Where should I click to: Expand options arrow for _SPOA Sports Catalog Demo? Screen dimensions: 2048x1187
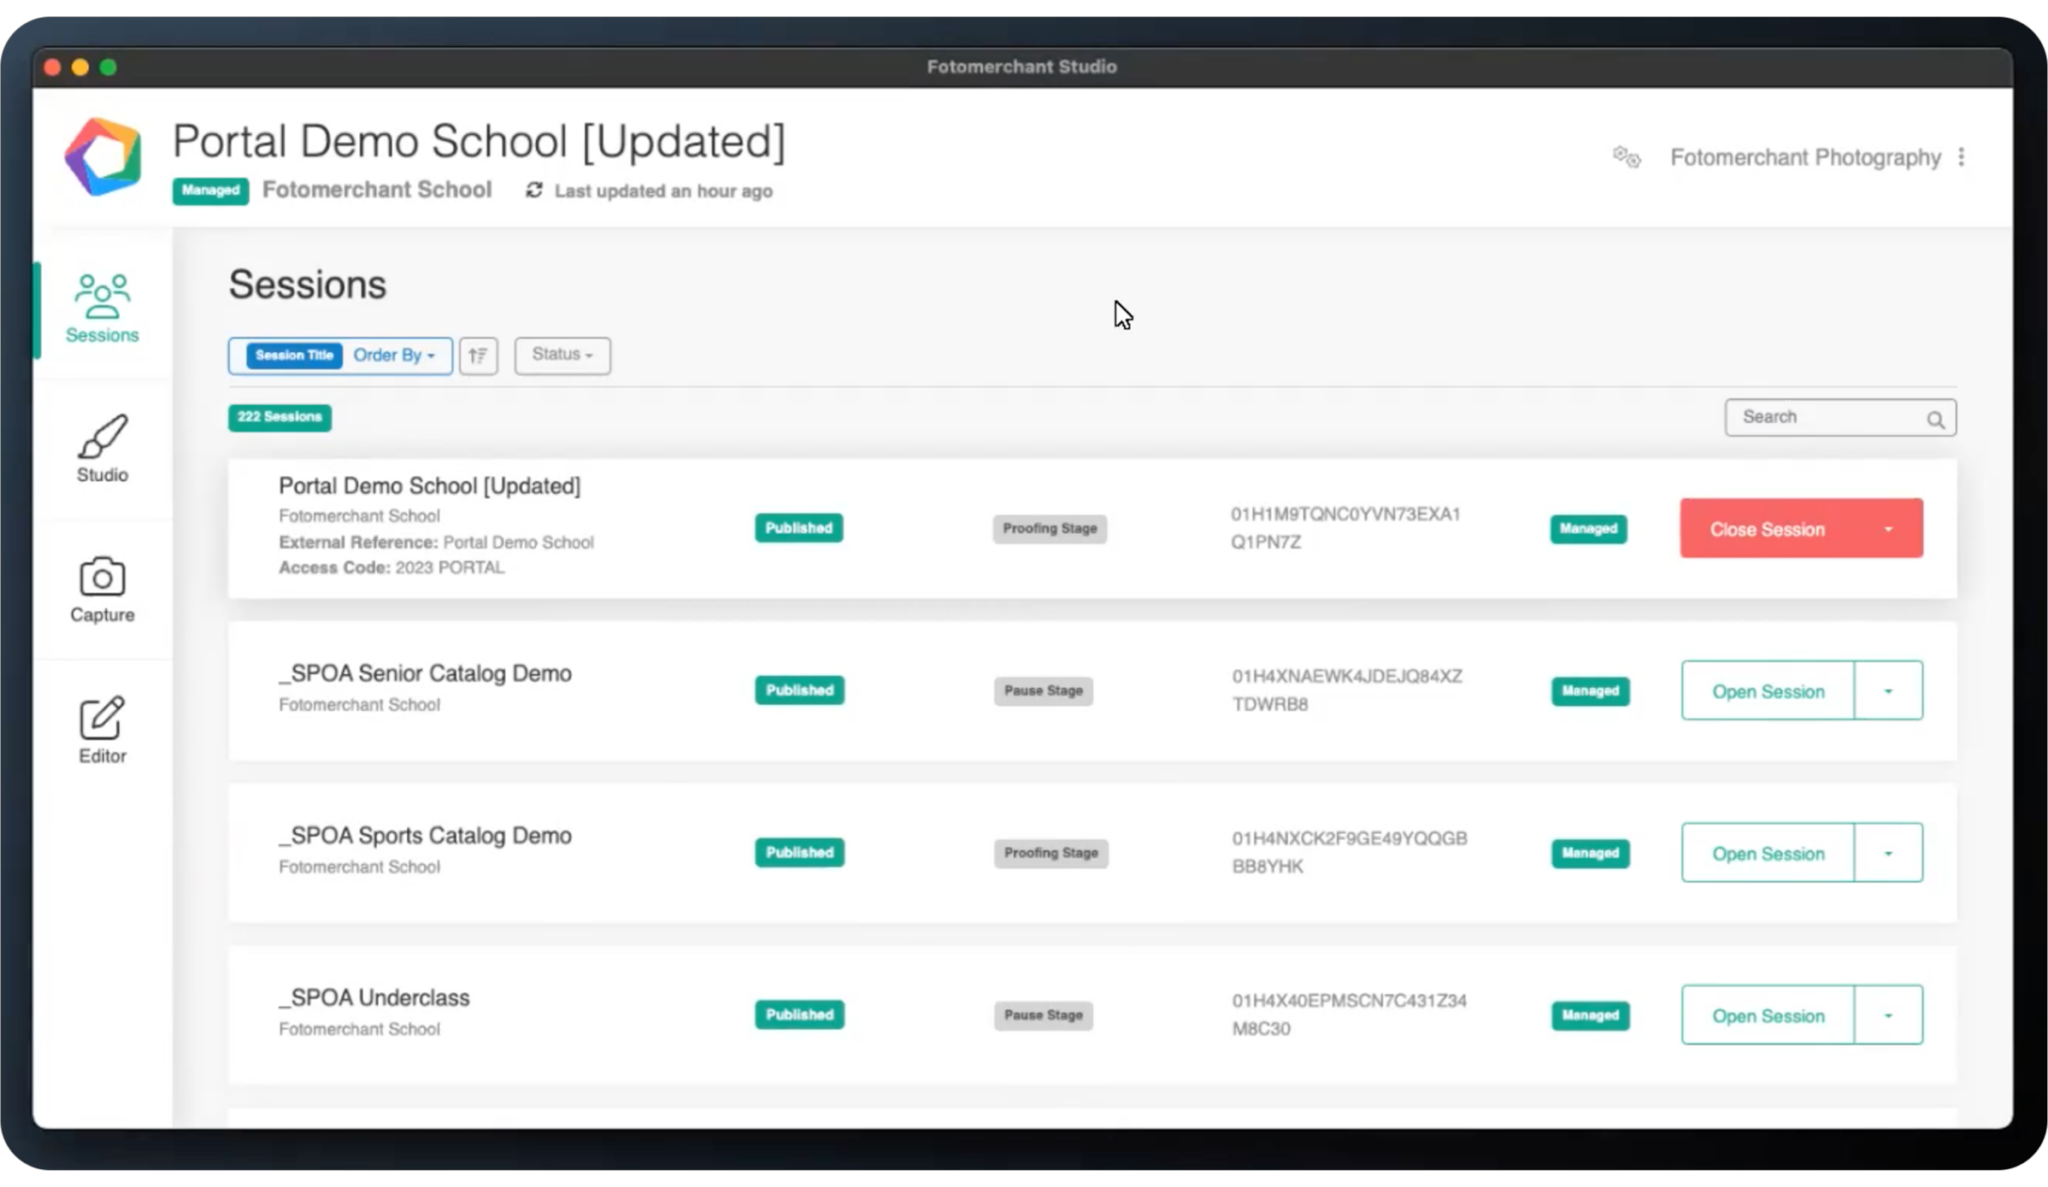[x=1888, y=853]
